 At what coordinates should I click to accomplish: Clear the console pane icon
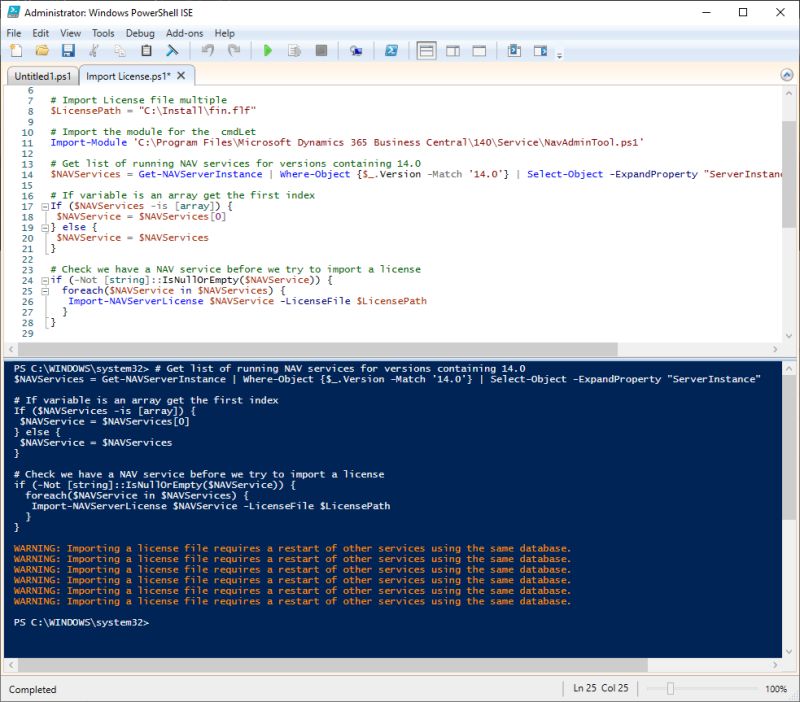point(172,51)
